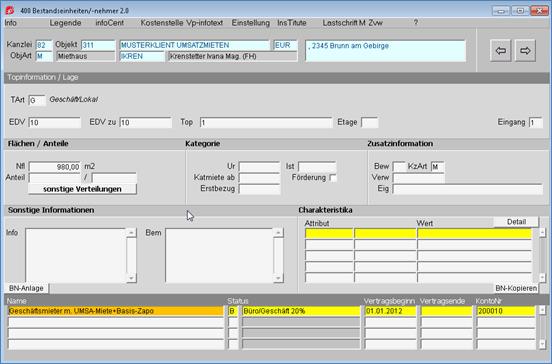
Task: Click the tenant list scroll down arrow
Action: (x=542, y=344)
